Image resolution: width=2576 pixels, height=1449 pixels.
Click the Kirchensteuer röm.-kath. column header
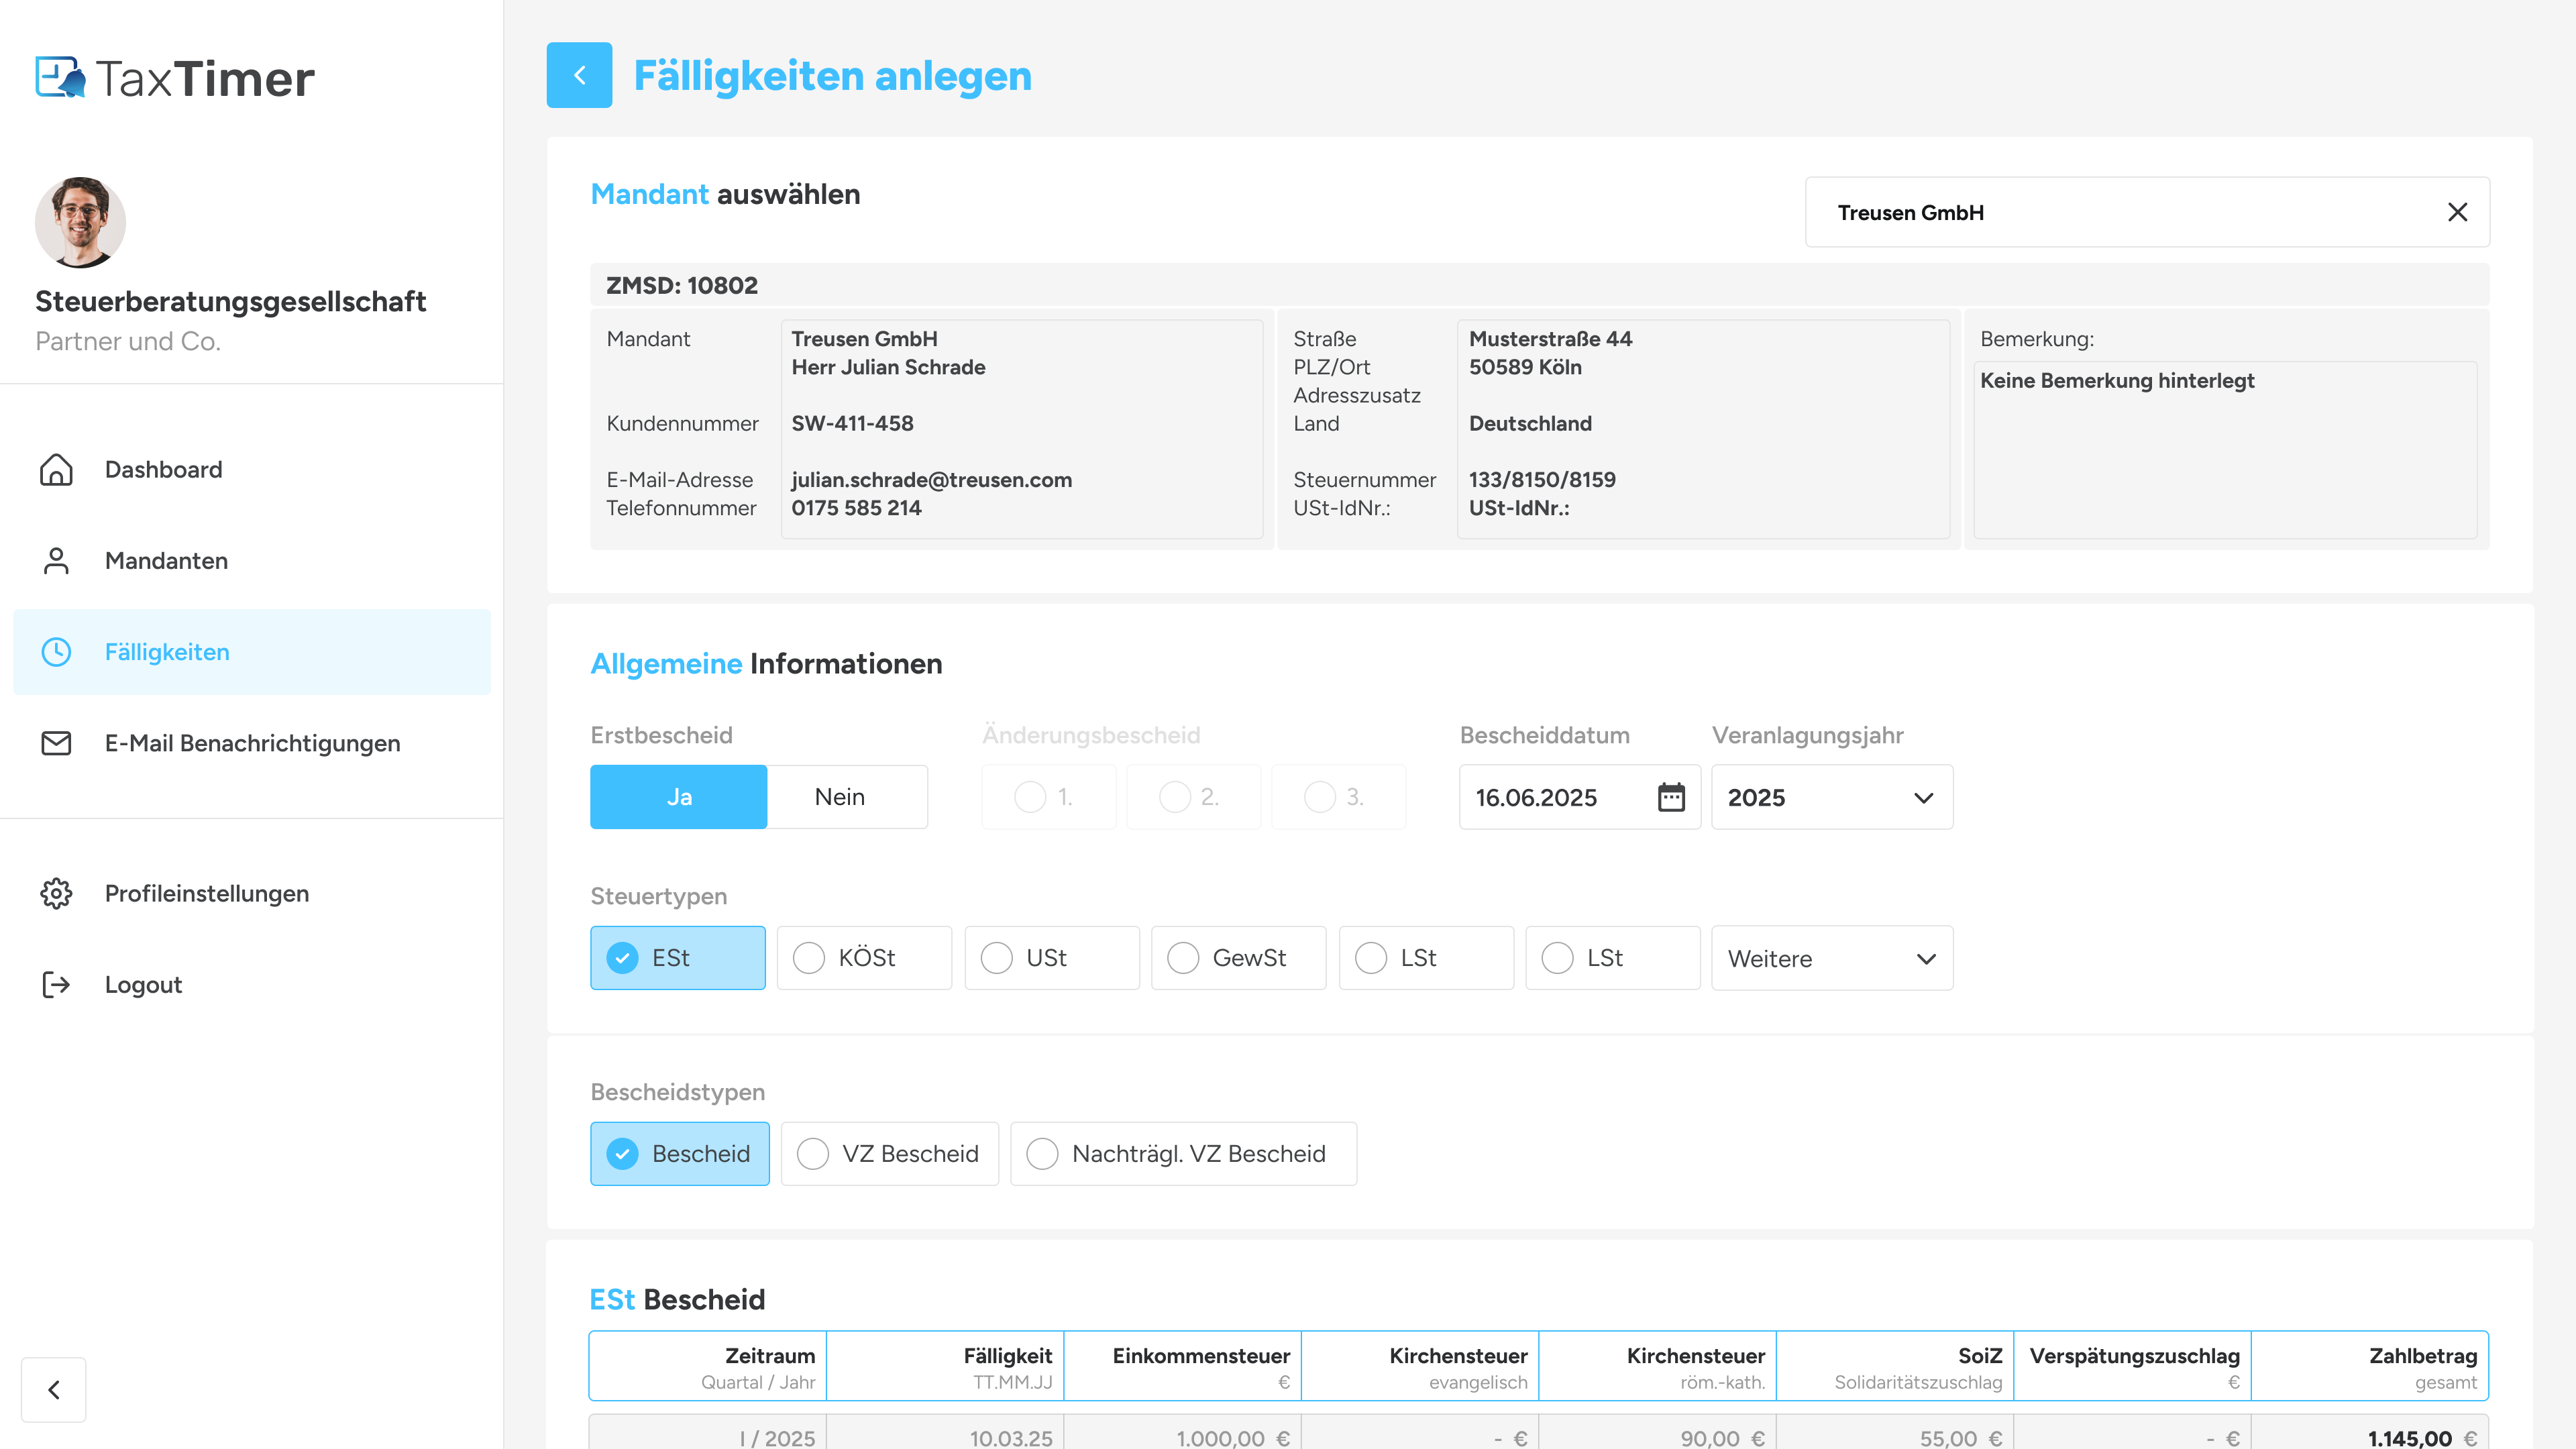click(1658, 1366)
